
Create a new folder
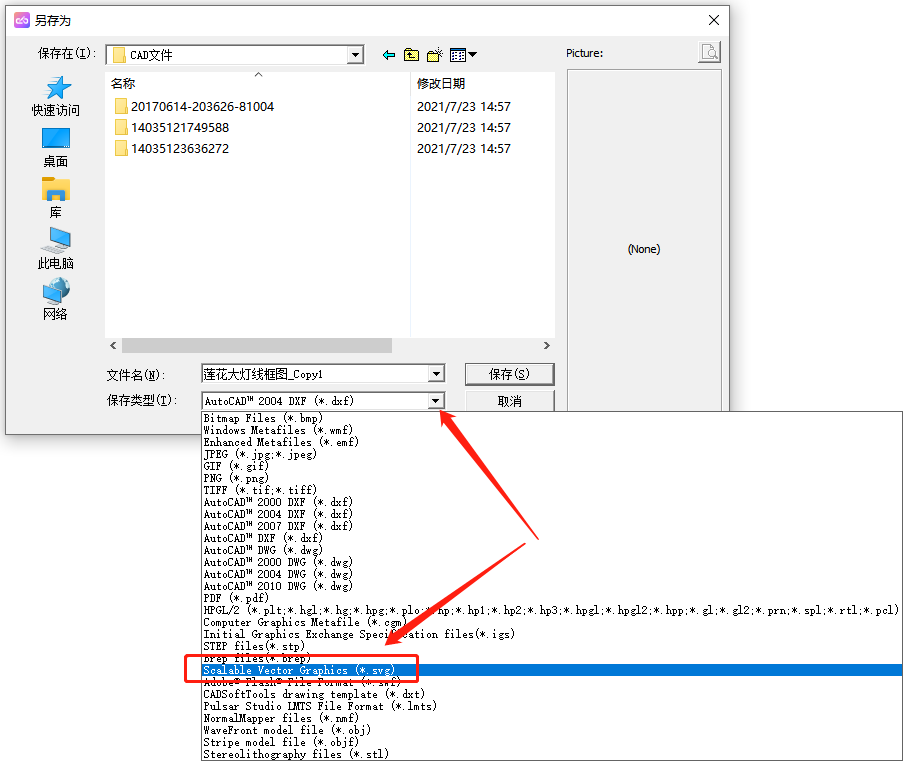pos(435,55)
